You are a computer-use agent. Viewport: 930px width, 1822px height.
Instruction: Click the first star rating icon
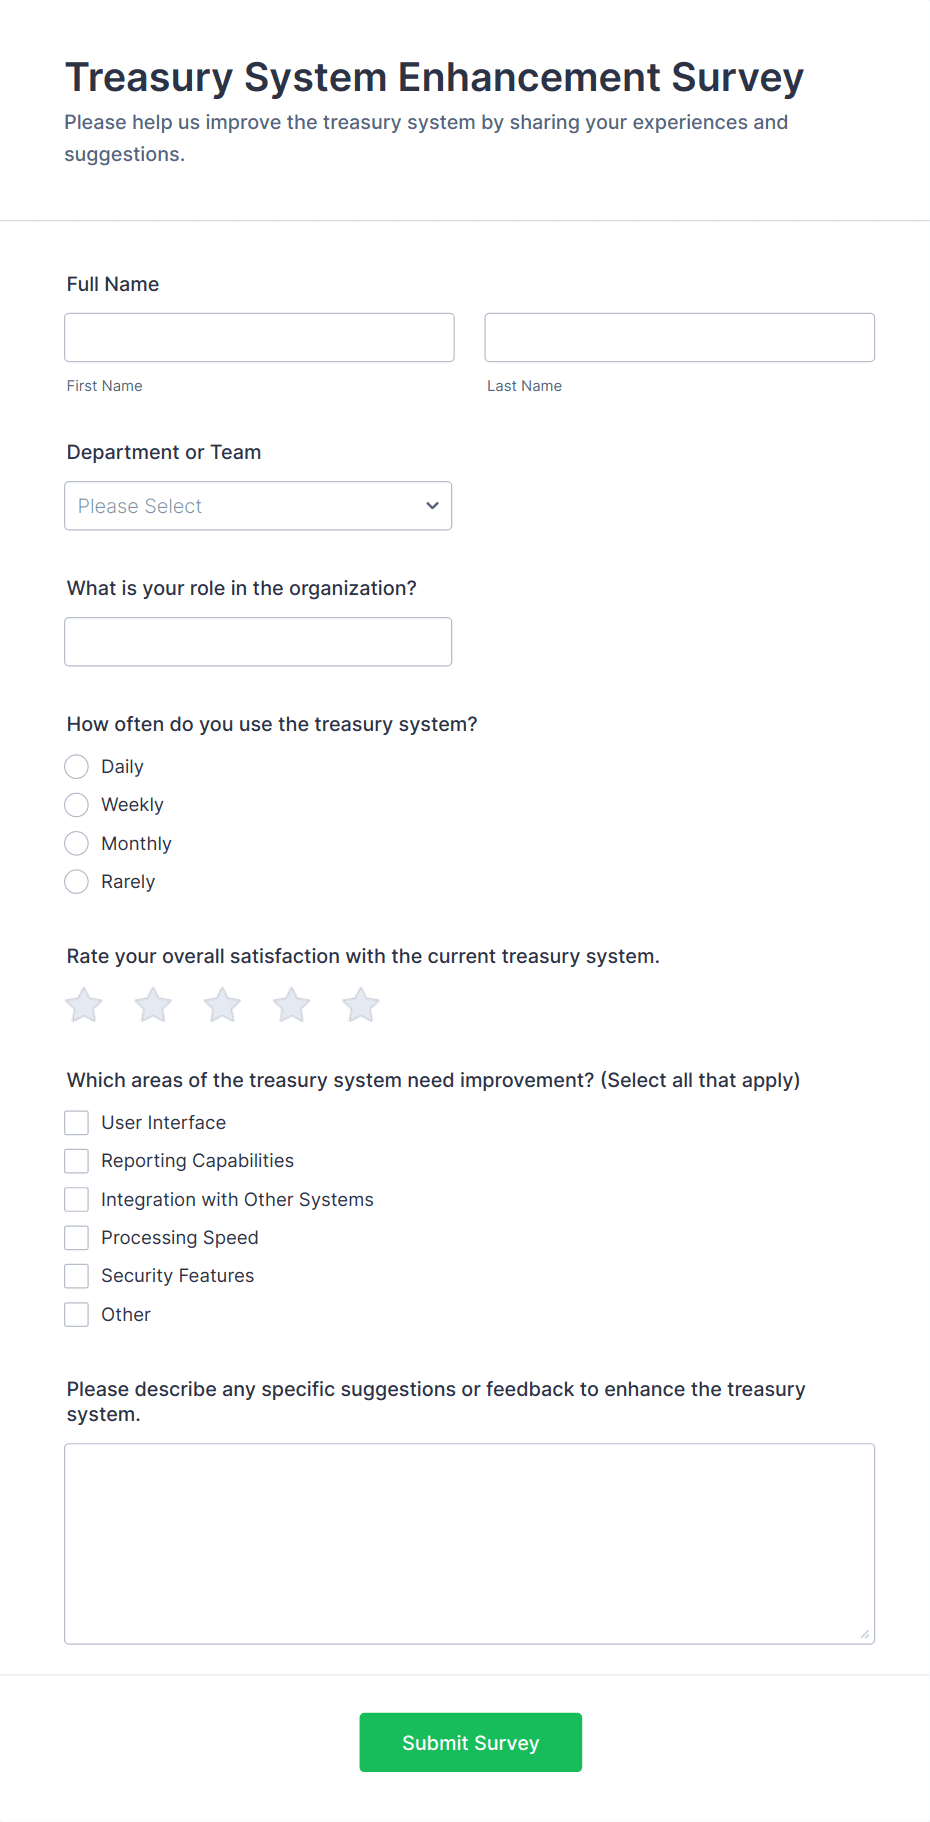click(x=84, y=1005)
